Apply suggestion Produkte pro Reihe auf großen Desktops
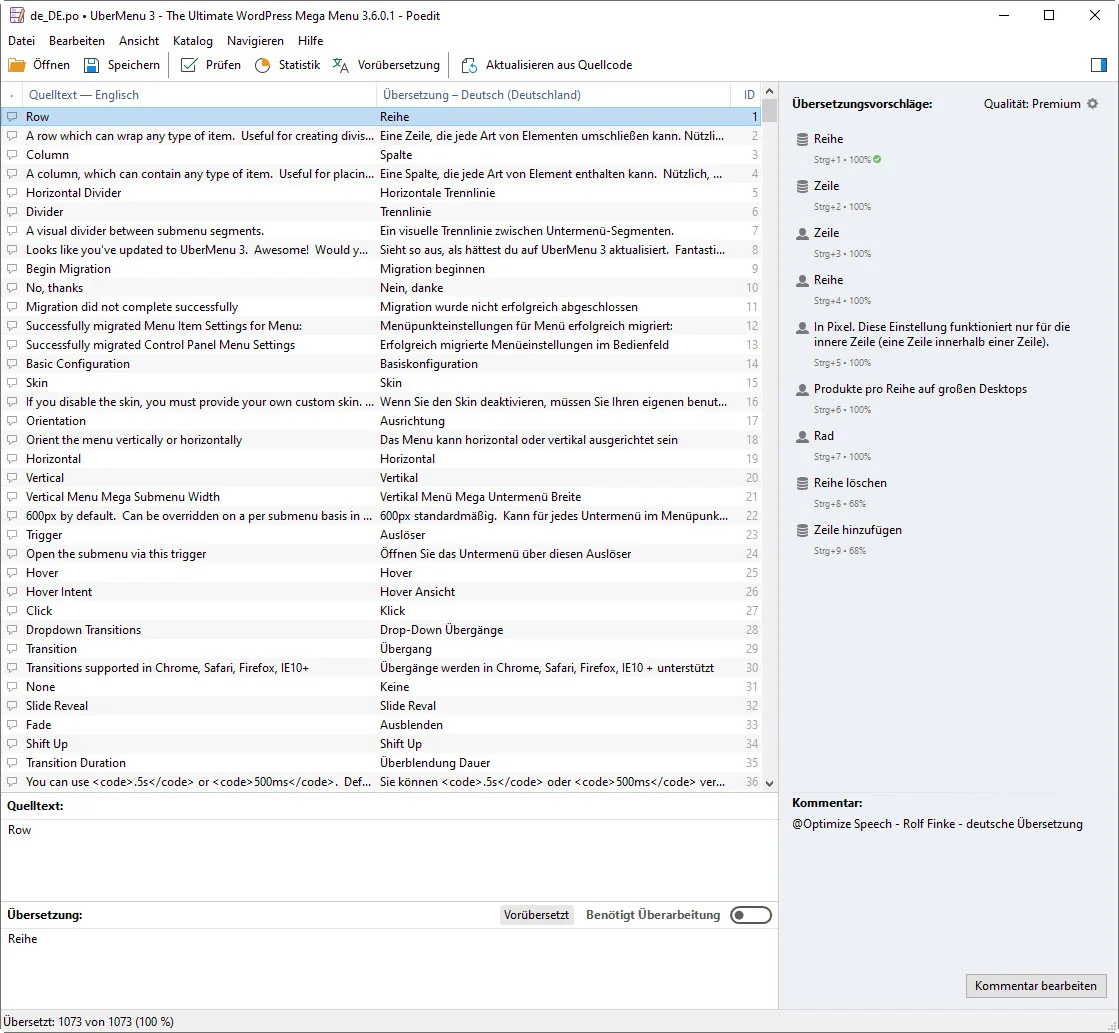The image size is (1119, 1033). click(x=921, y=389)
